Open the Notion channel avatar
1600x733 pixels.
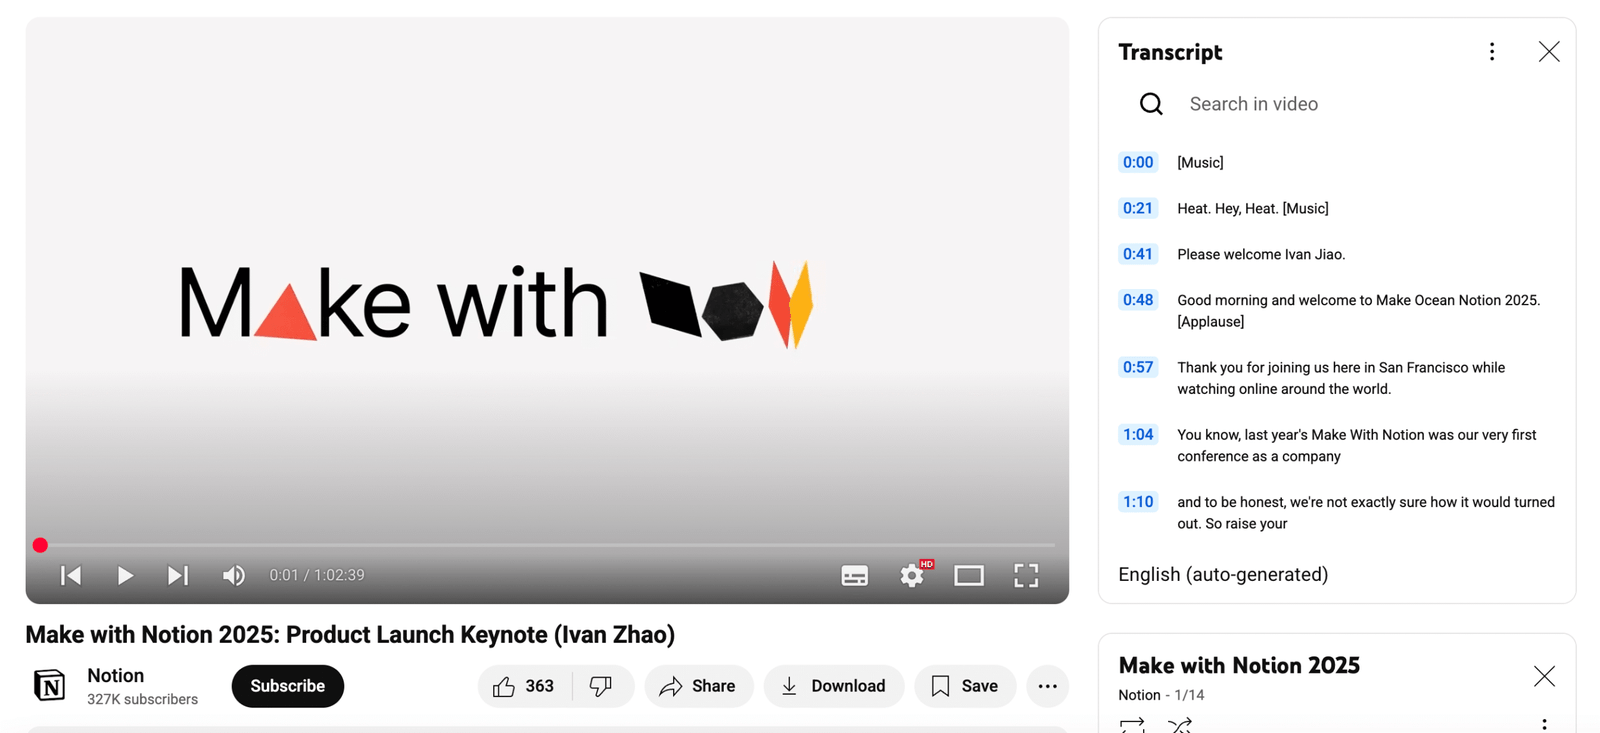pyautogui.click(x=49, y=686)
